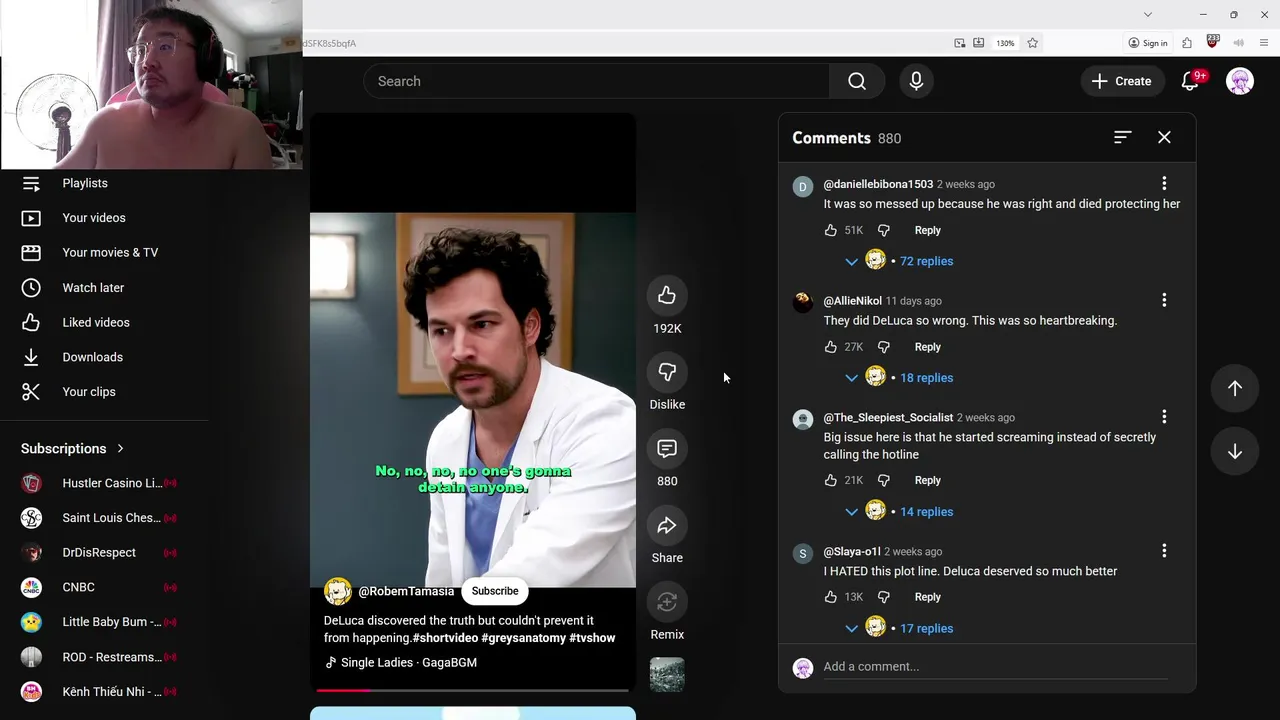Viewport: 1280px width, 720px height.
Task: Open the sound thumbnail below Remix
Action: tap(667, 674)
